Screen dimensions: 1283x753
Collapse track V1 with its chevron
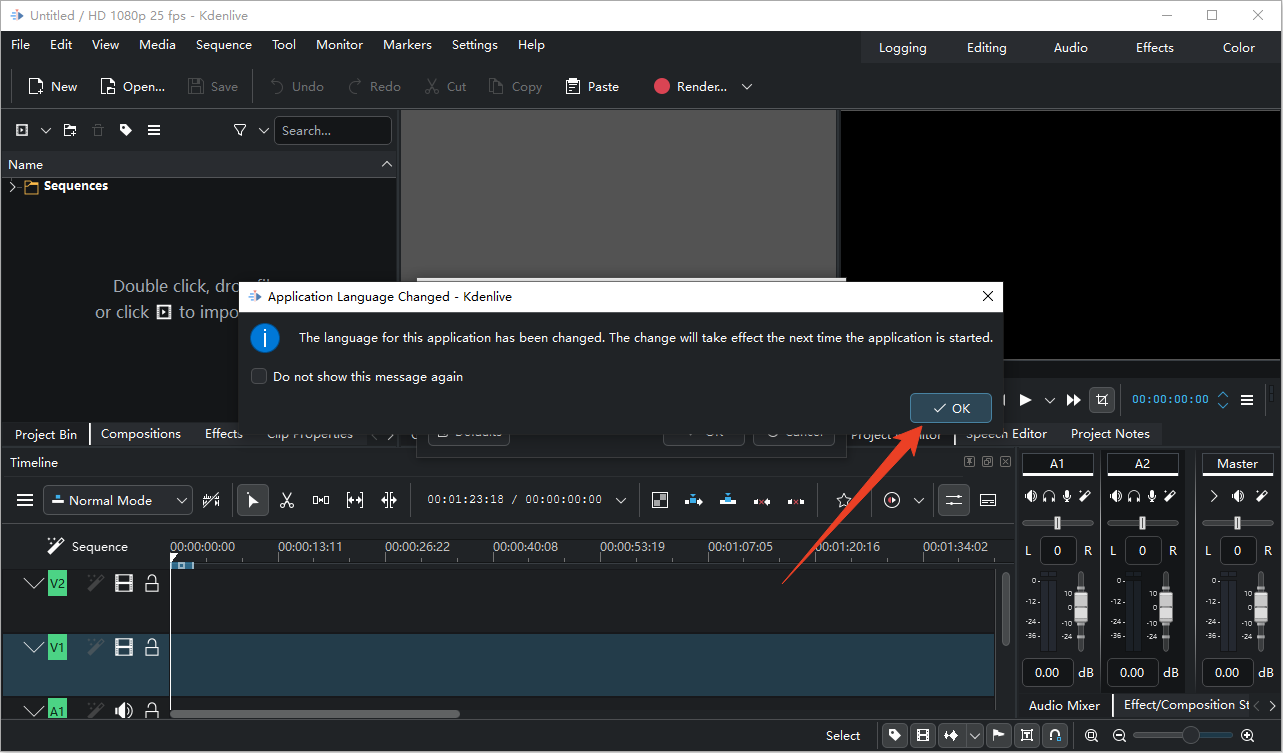(34, 648)
